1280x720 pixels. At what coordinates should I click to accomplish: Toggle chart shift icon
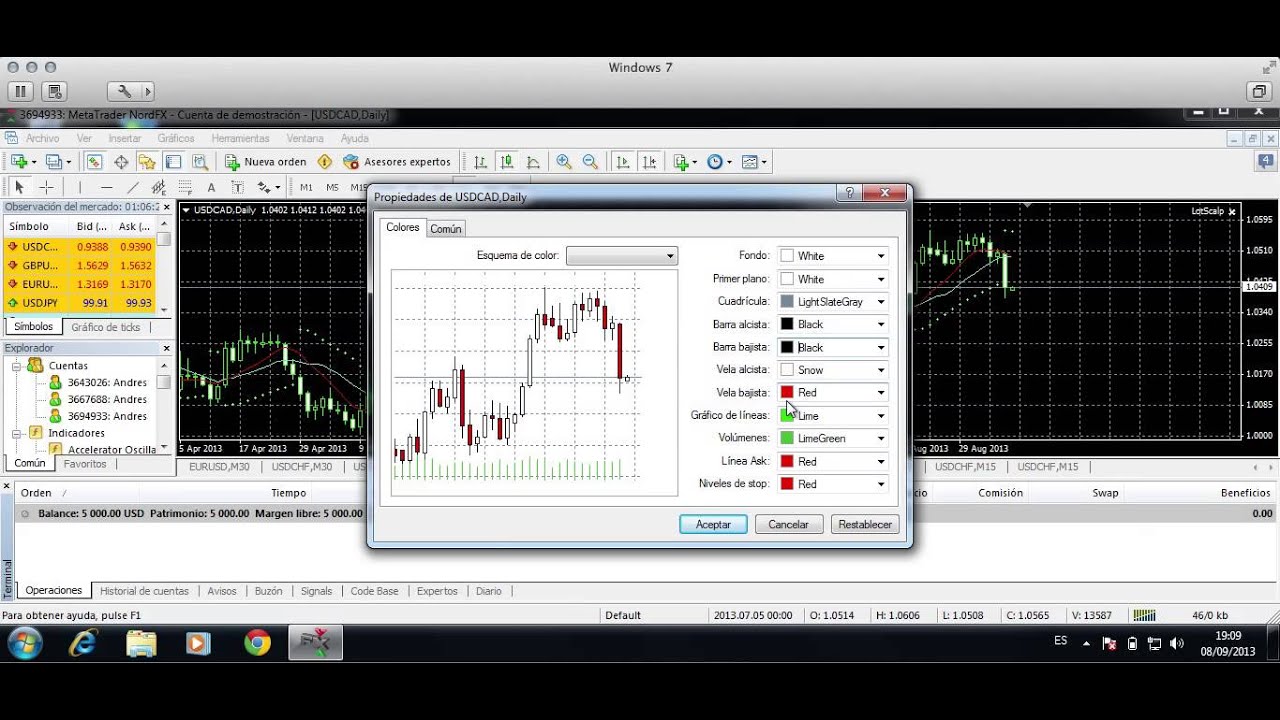[650, 161]
